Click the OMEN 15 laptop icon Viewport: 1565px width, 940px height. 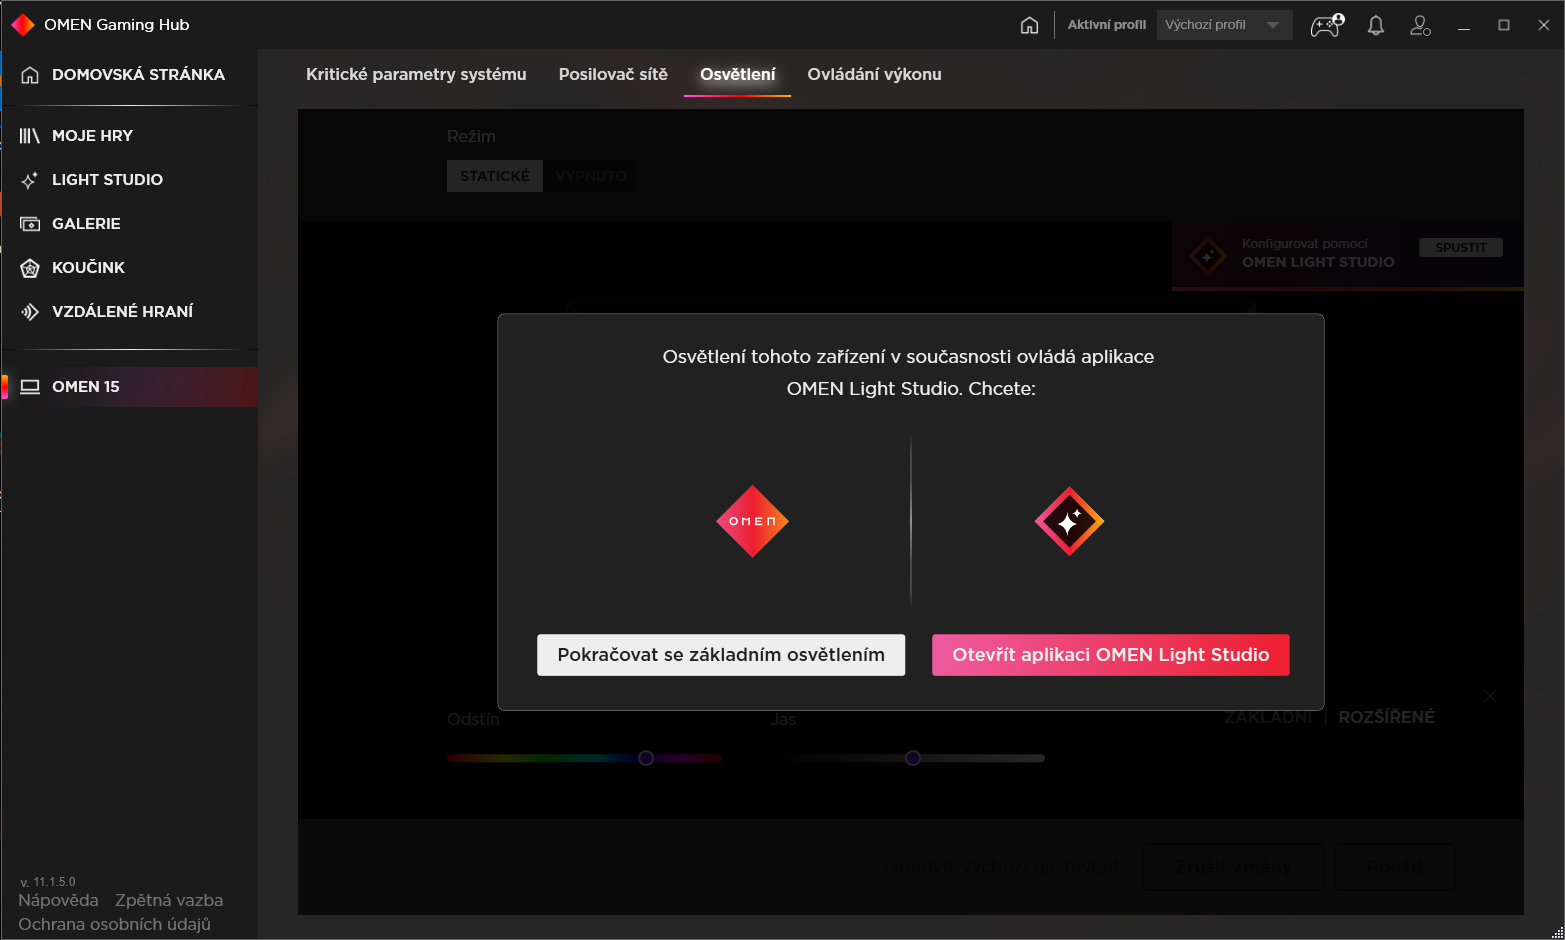coord(30,387)
